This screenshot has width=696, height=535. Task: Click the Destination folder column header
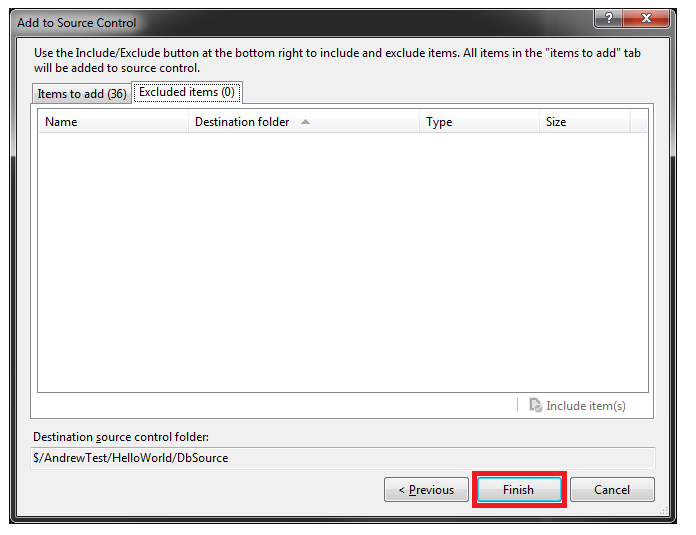pos(242,122)
